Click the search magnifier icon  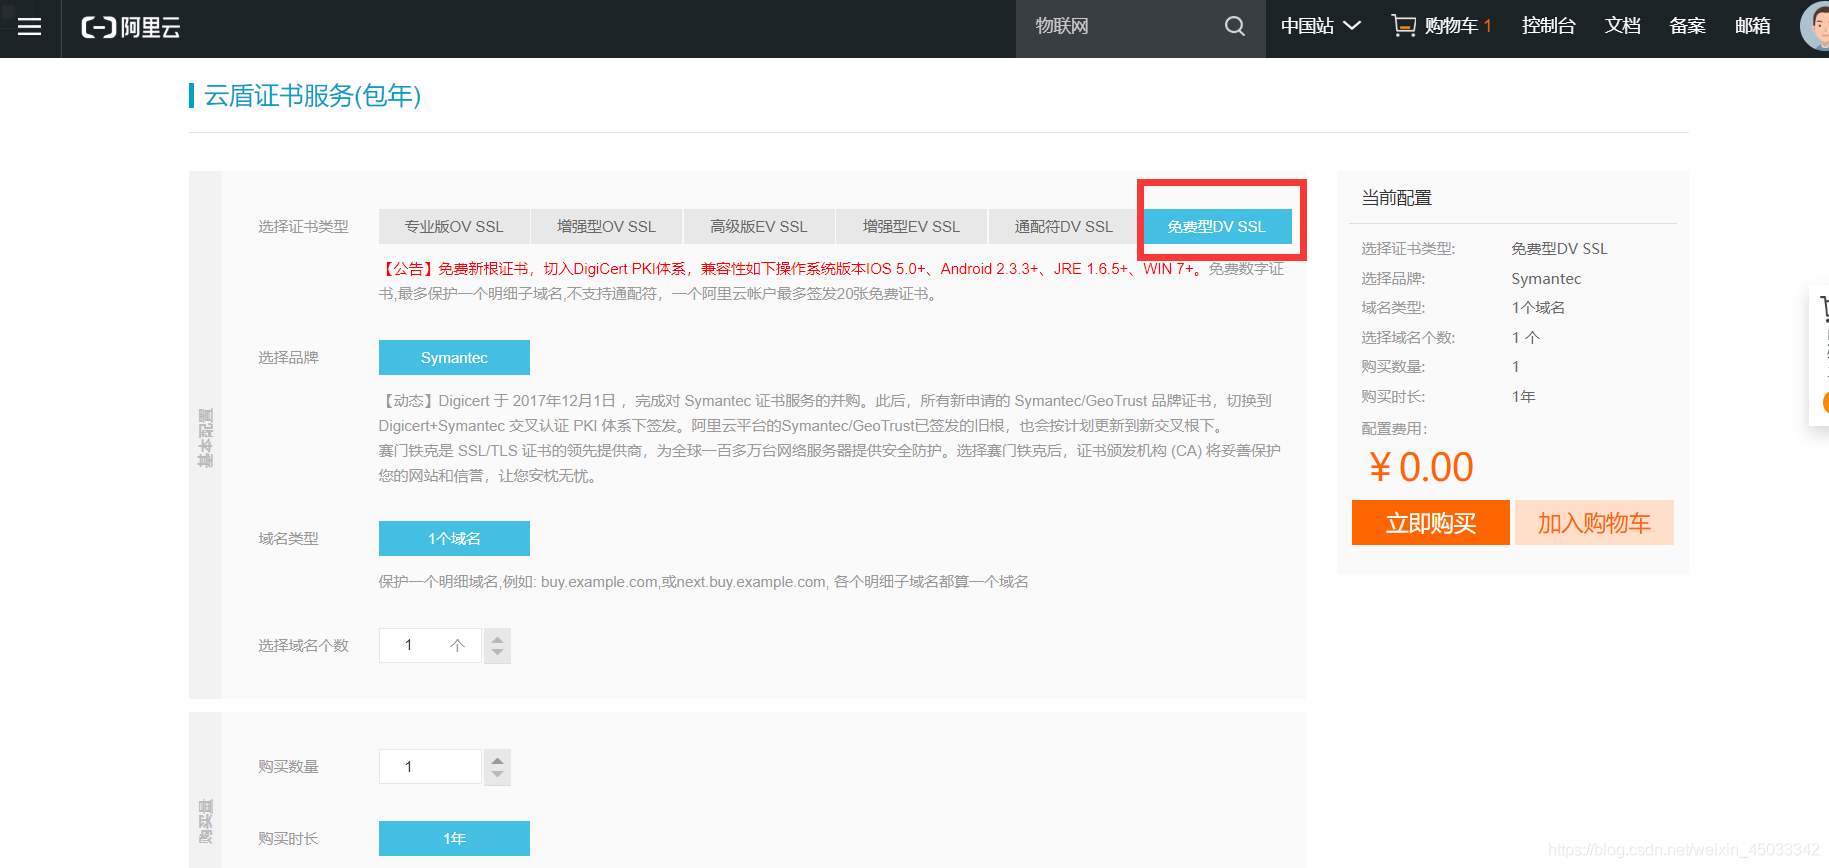pyautogui.click(x=1235, y=26)
